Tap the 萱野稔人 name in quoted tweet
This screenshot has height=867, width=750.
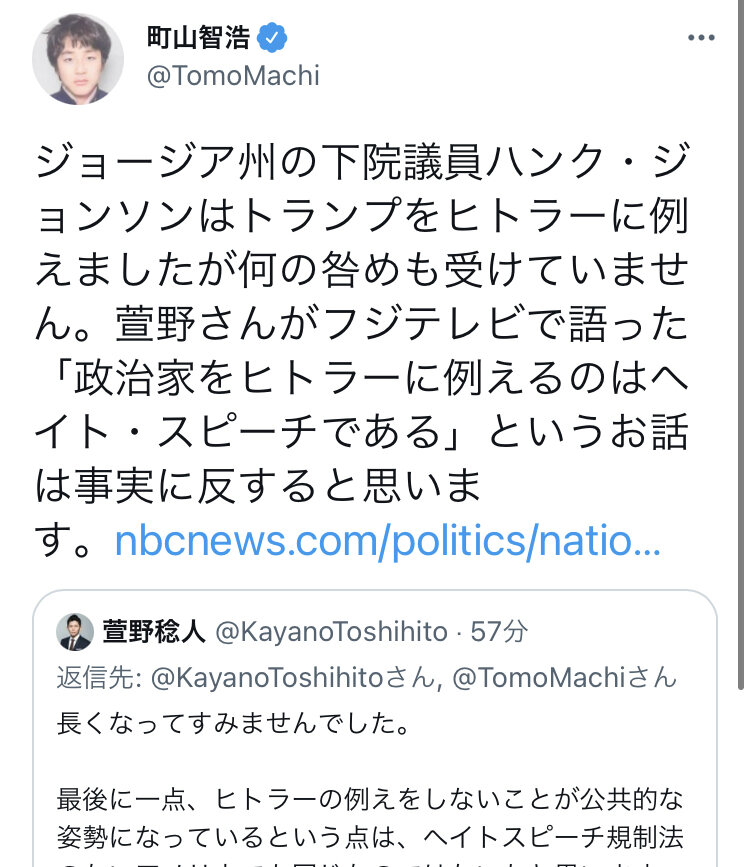click(x=153, y=631)
